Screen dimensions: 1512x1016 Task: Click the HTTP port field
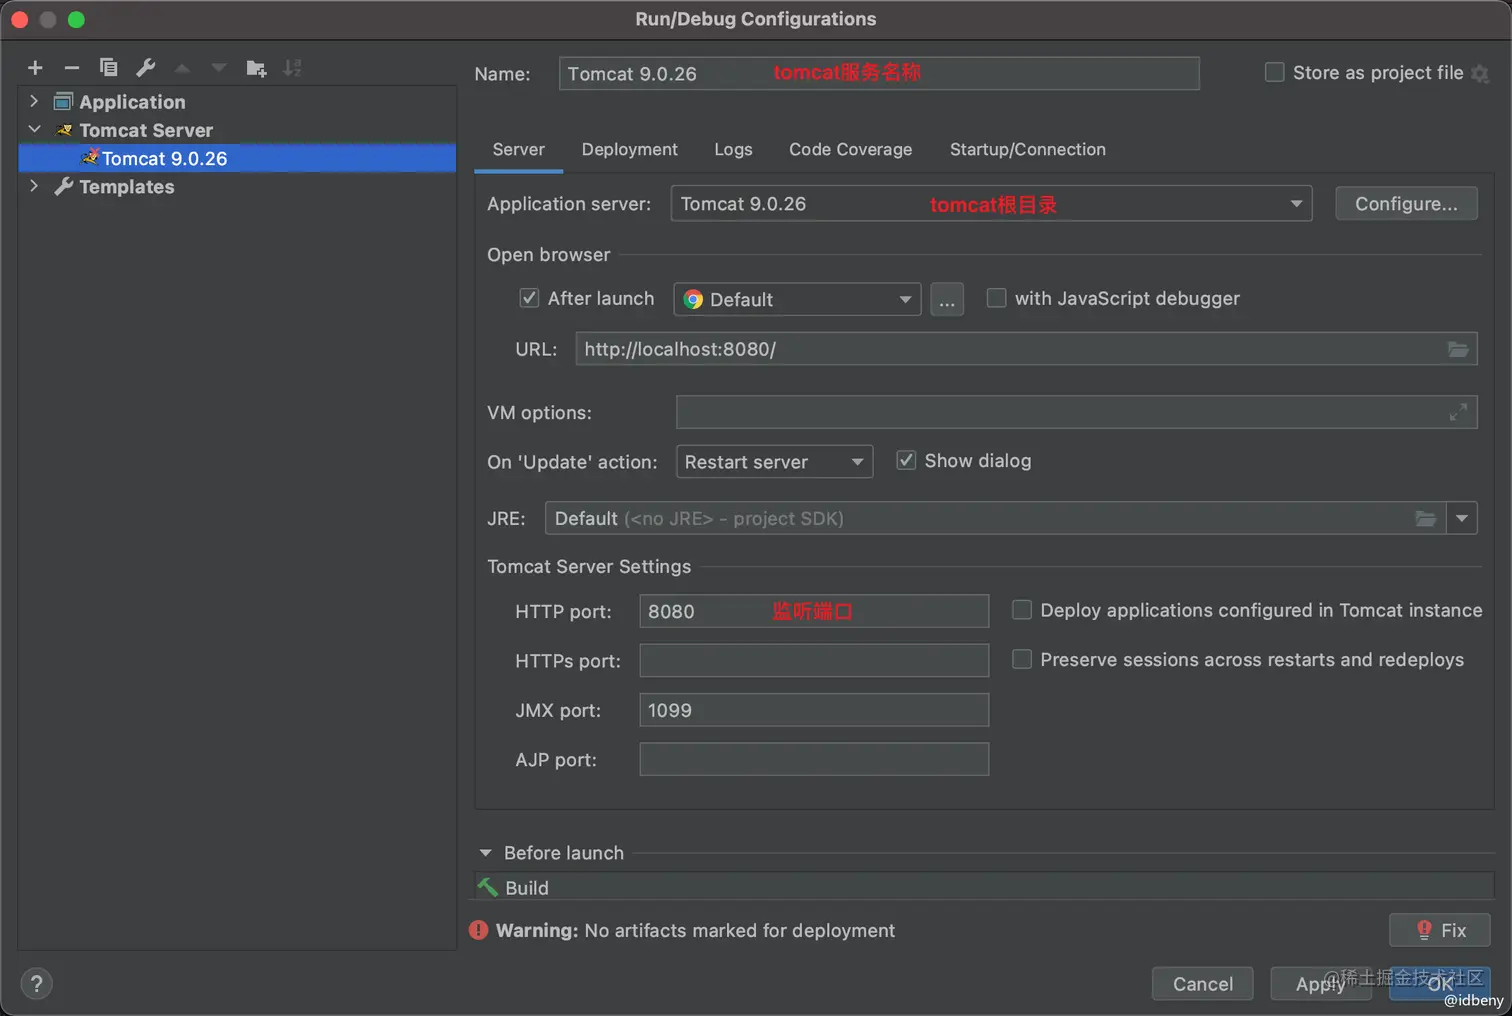click(814, 611)
